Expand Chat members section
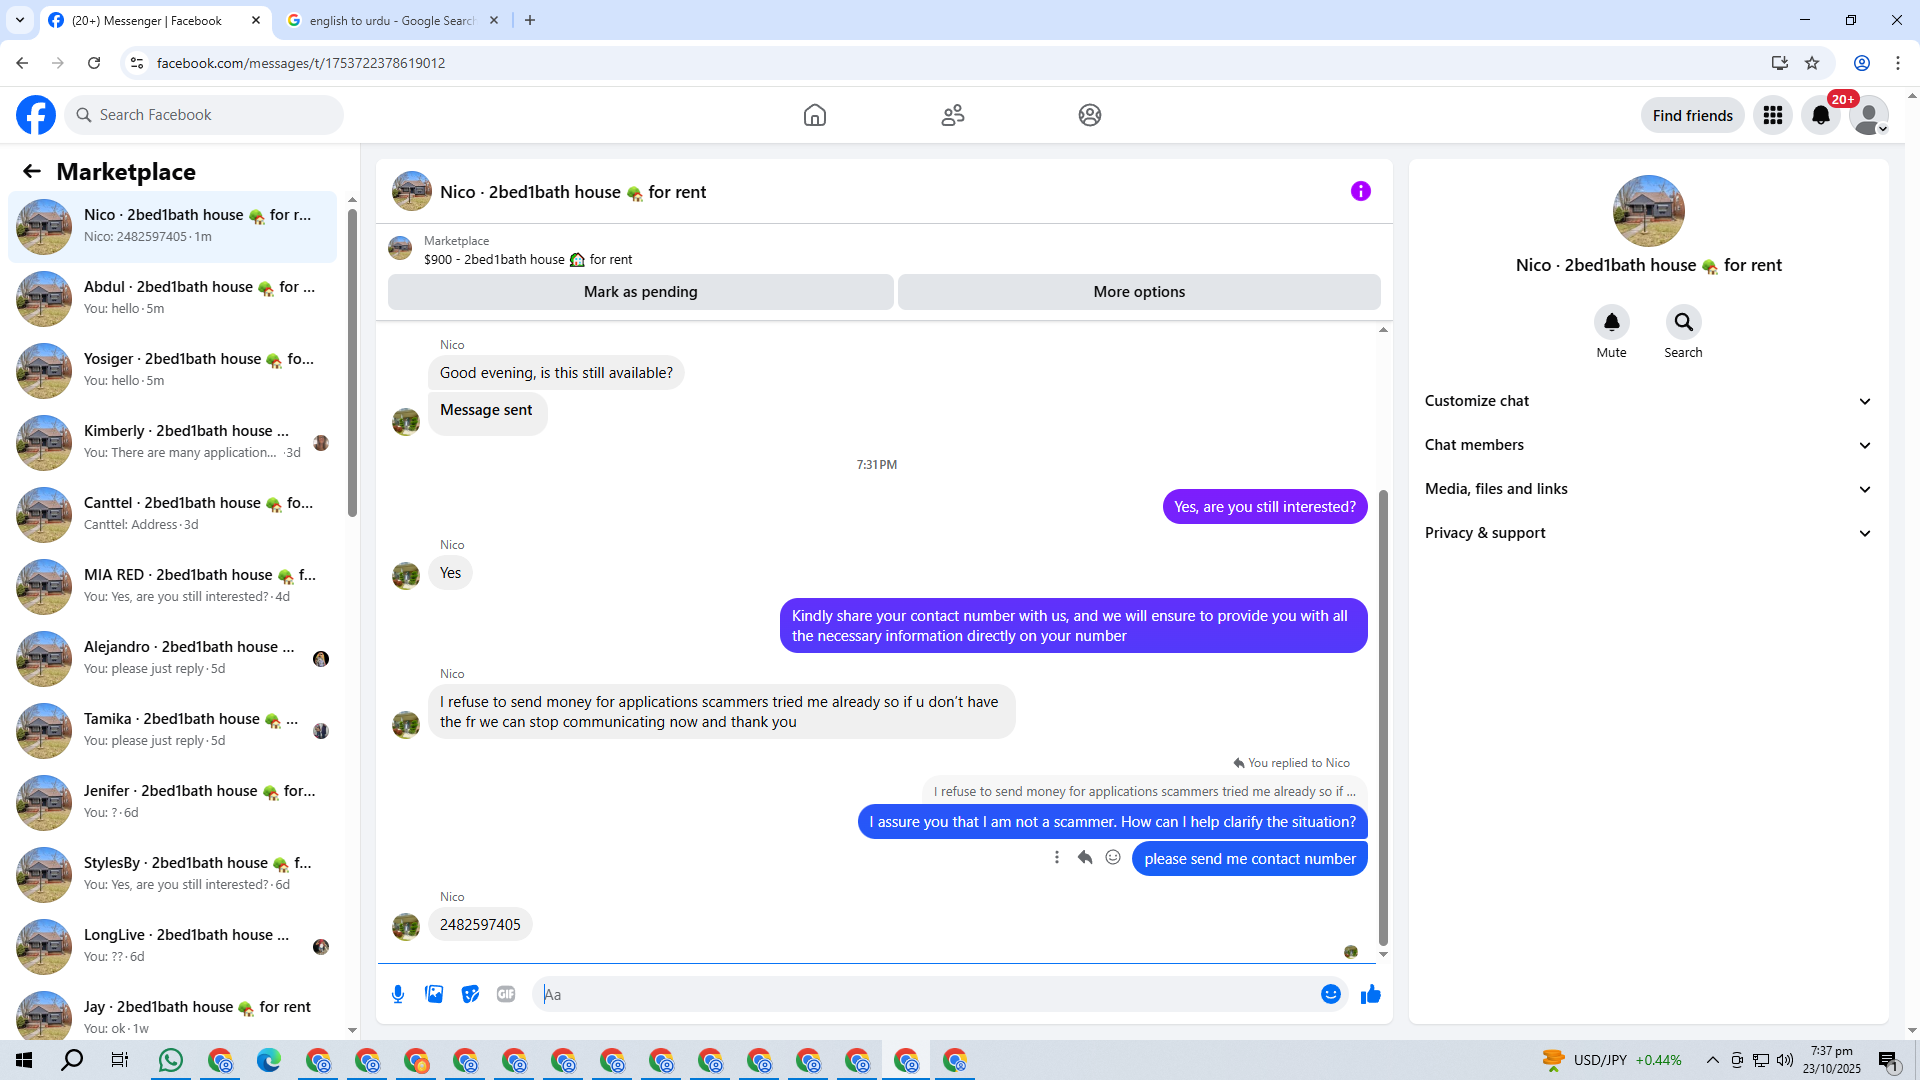The image size is (1920, 1080). [1647, 445]
